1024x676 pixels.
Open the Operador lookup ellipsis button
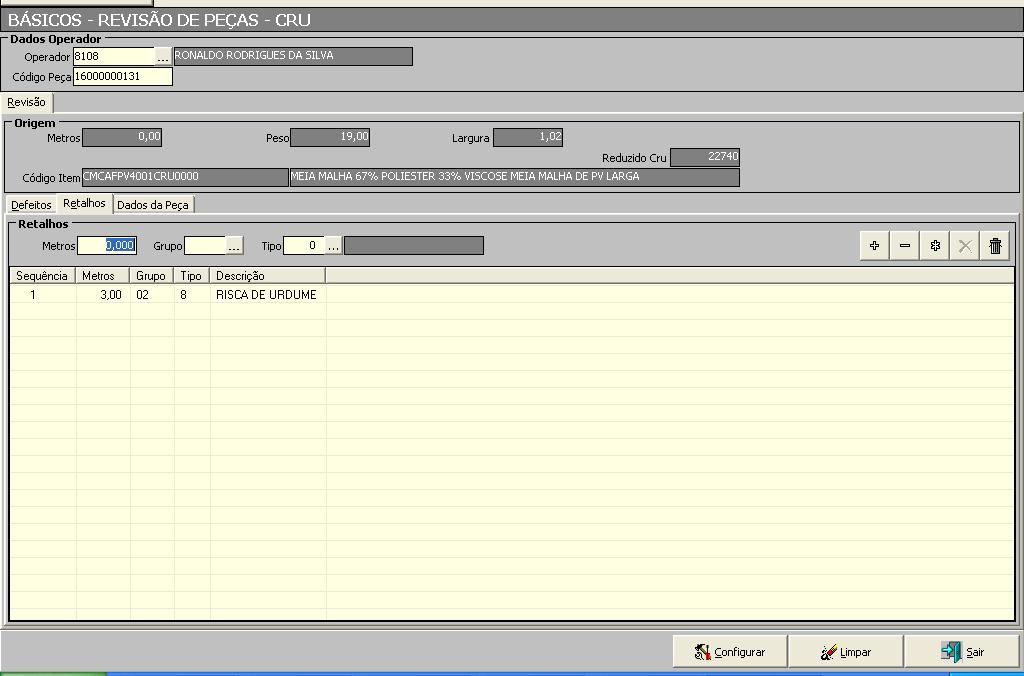coord(163,57)
